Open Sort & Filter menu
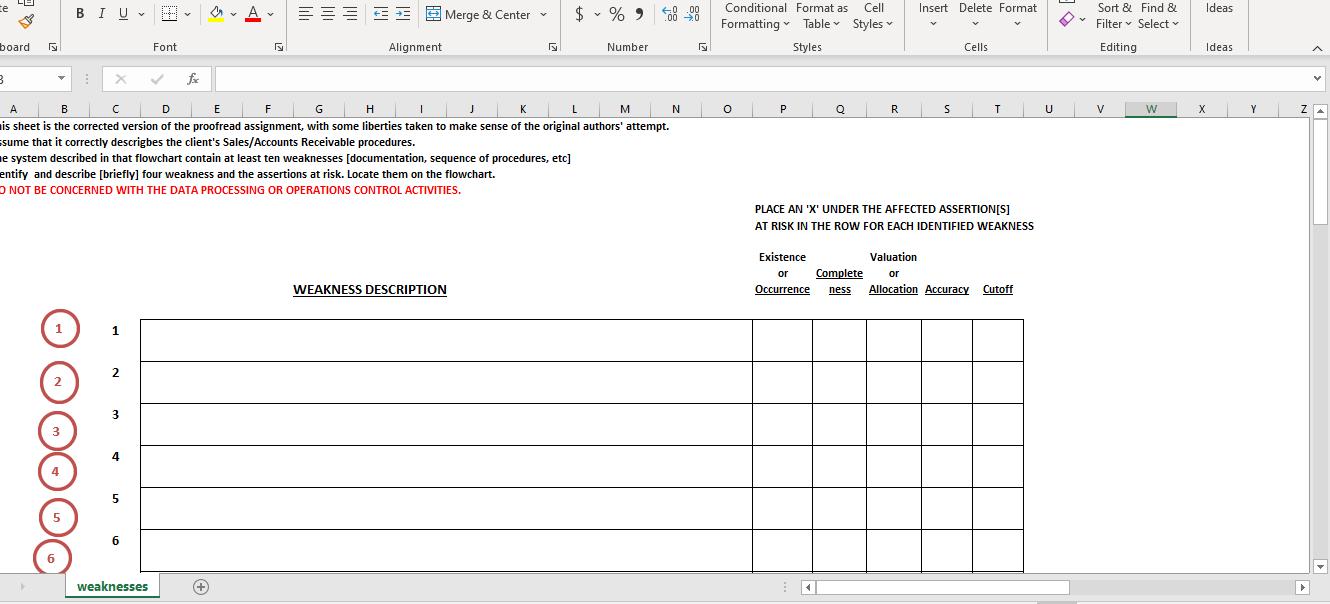The image size is (1330, 604). click(1114, 16)
